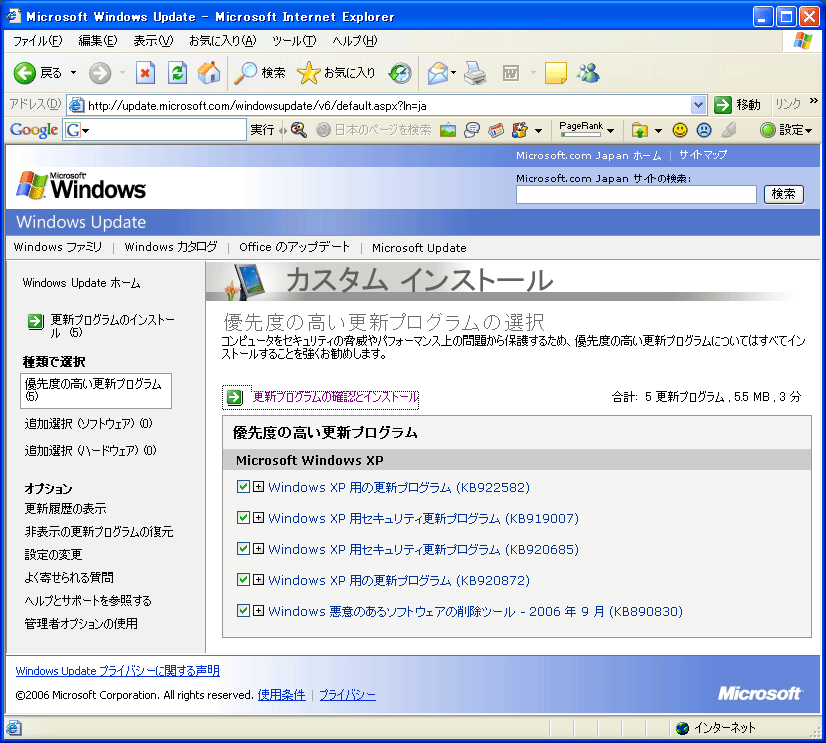
Task: Print the page with printer icon
Action: click(x=475, y=73)
